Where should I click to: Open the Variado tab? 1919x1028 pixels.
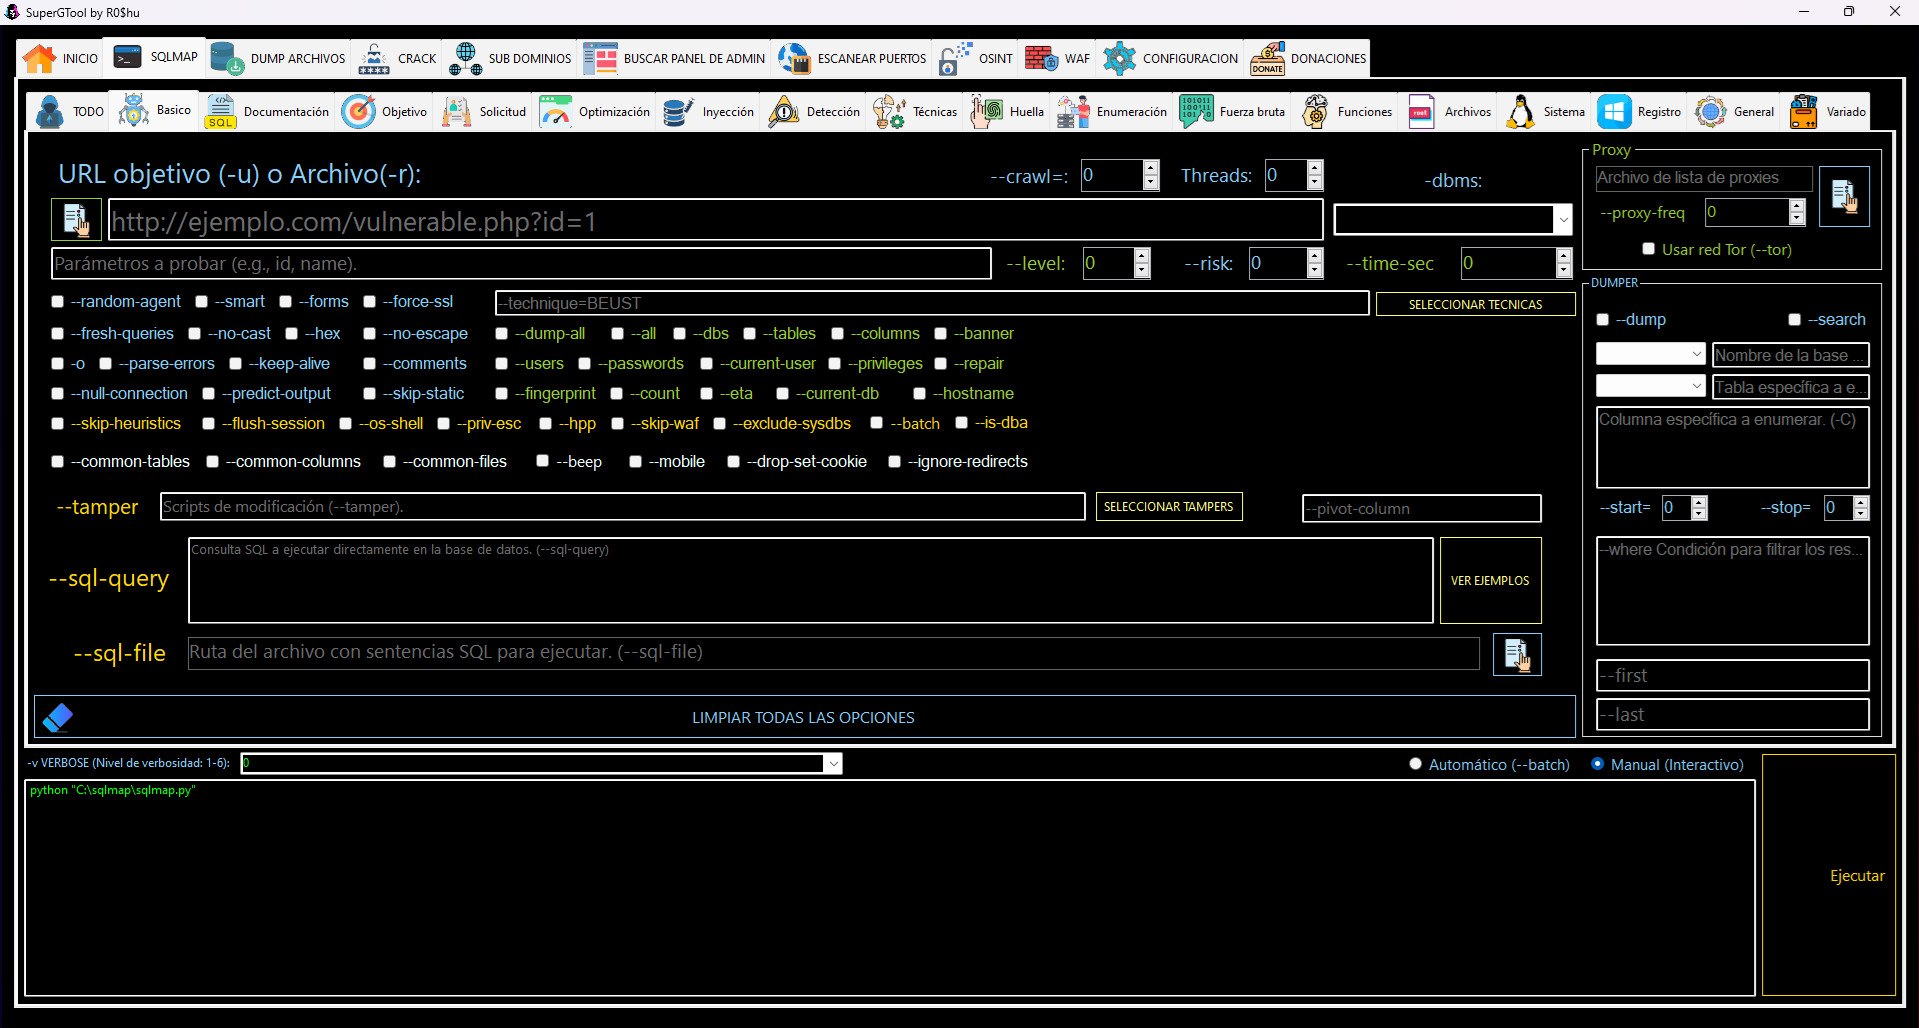click(x=1828, y=112)
